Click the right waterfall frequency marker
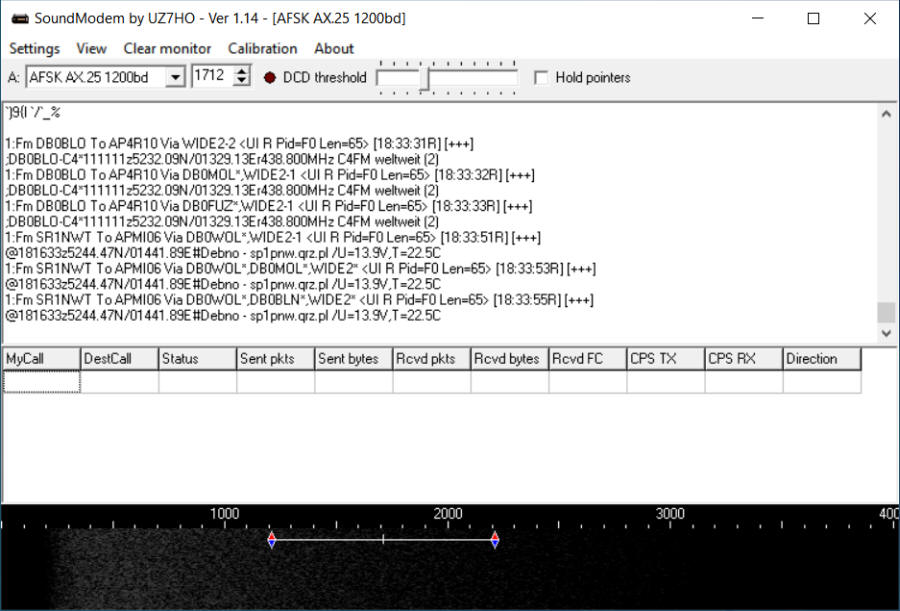Screen dimensions: 900x611 pyautogui.click(x=494, y=540)
